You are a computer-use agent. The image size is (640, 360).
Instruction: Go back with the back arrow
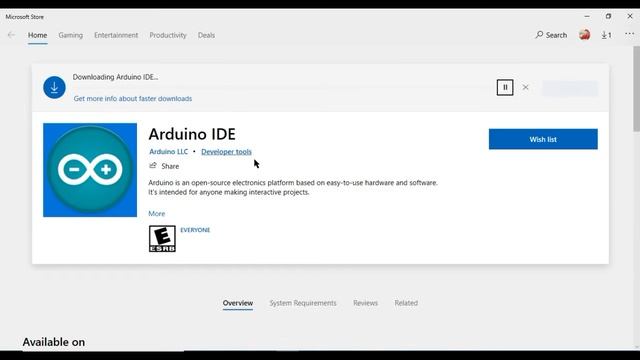coord(11,35)
